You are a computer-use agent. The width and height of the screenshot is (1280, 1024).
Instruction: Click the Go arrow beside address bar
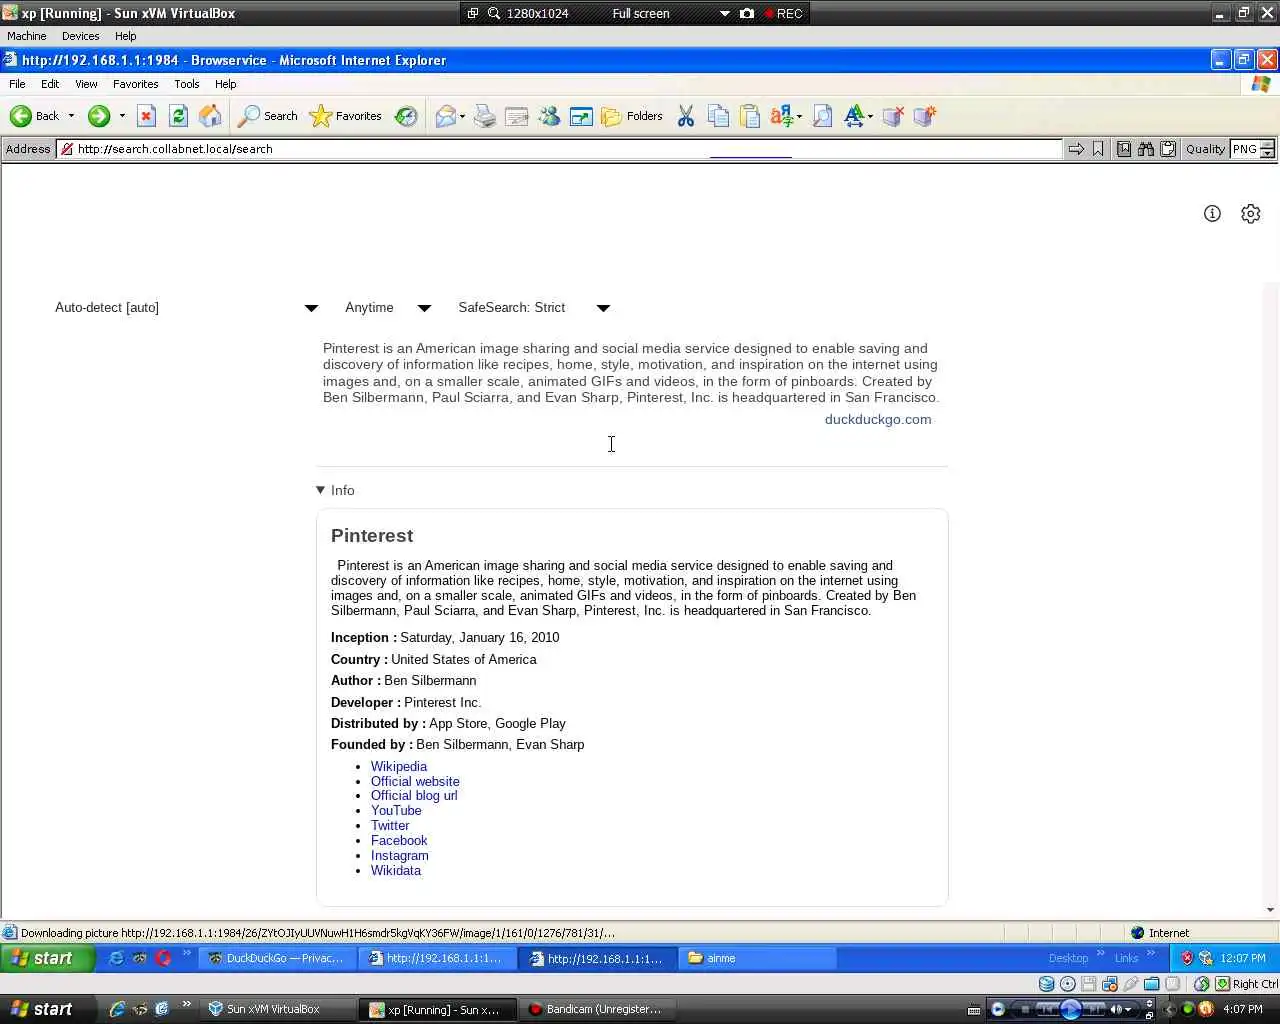point(1076,149)
